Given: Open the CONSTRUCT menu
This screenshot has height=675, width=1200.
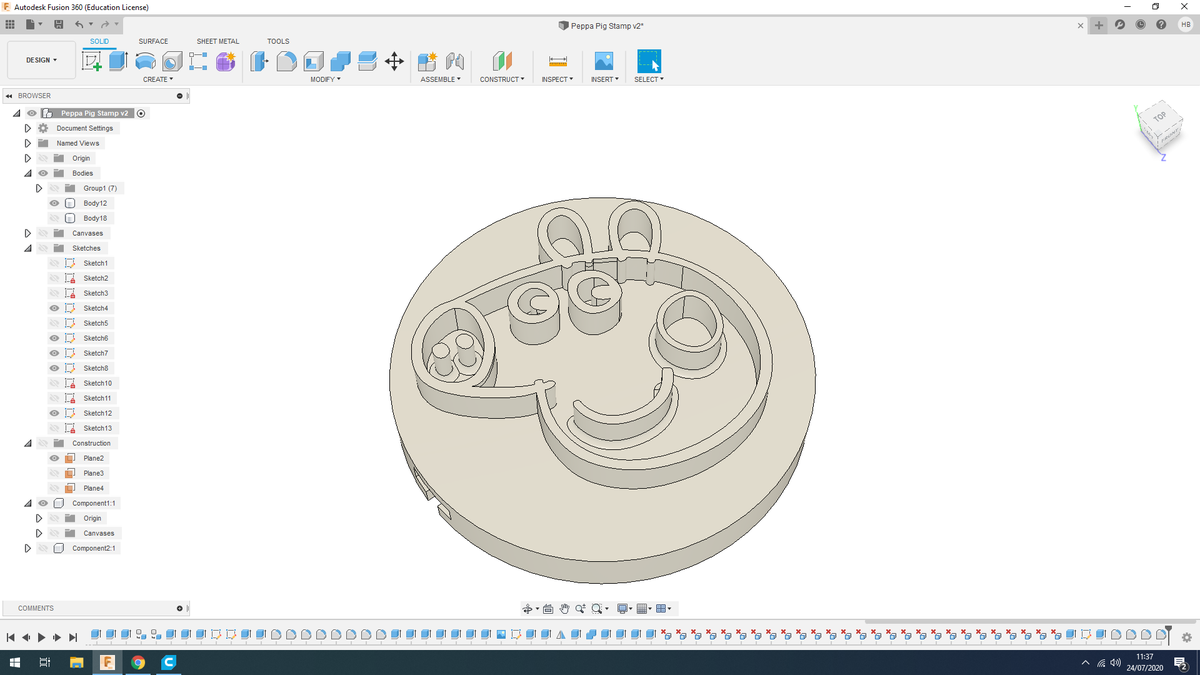Looking at the screenshot, I should [x=502, y=79].
